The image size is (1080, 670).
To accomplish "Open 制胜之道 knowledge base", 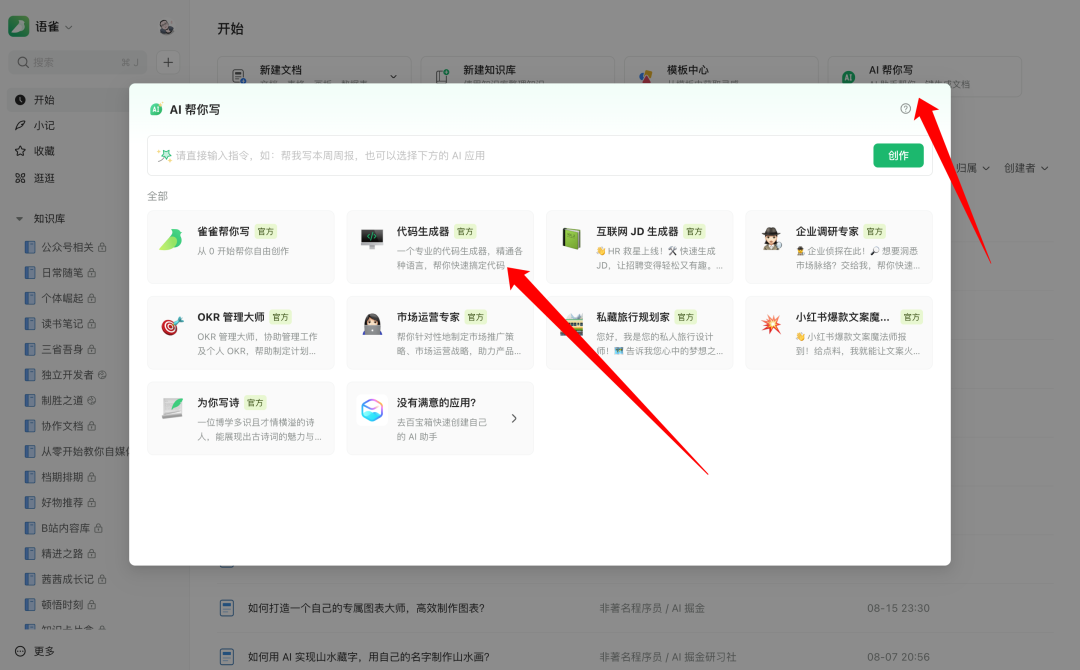I will 62,400.
